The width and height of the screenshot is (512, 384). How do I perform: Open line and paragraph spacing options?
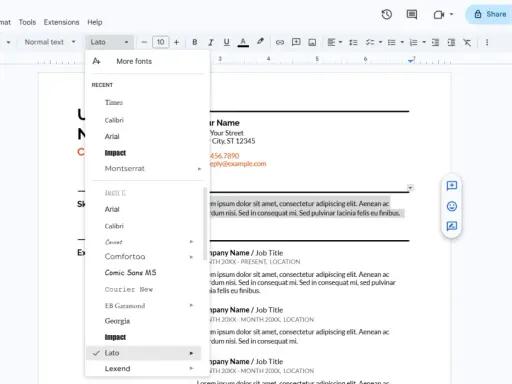(353, 42)
